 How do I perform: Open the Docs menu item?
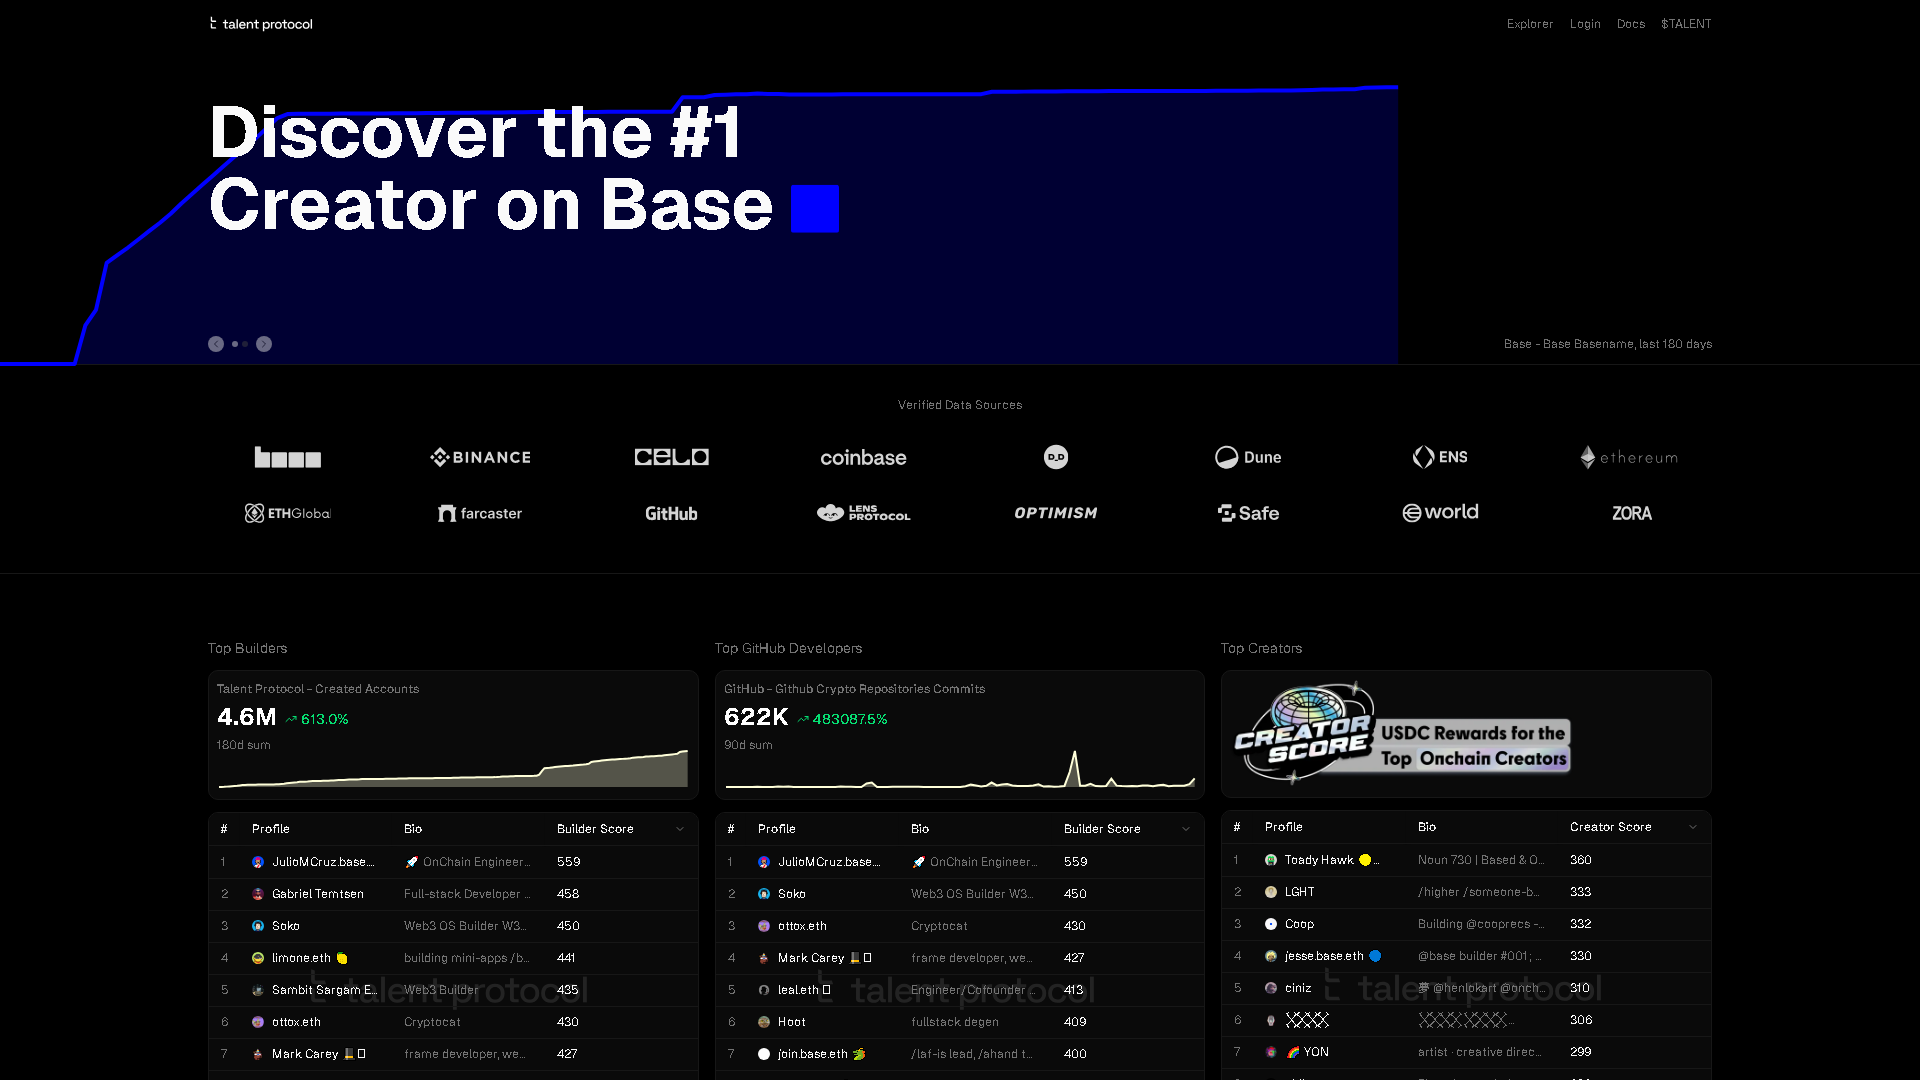point(1631,23)
